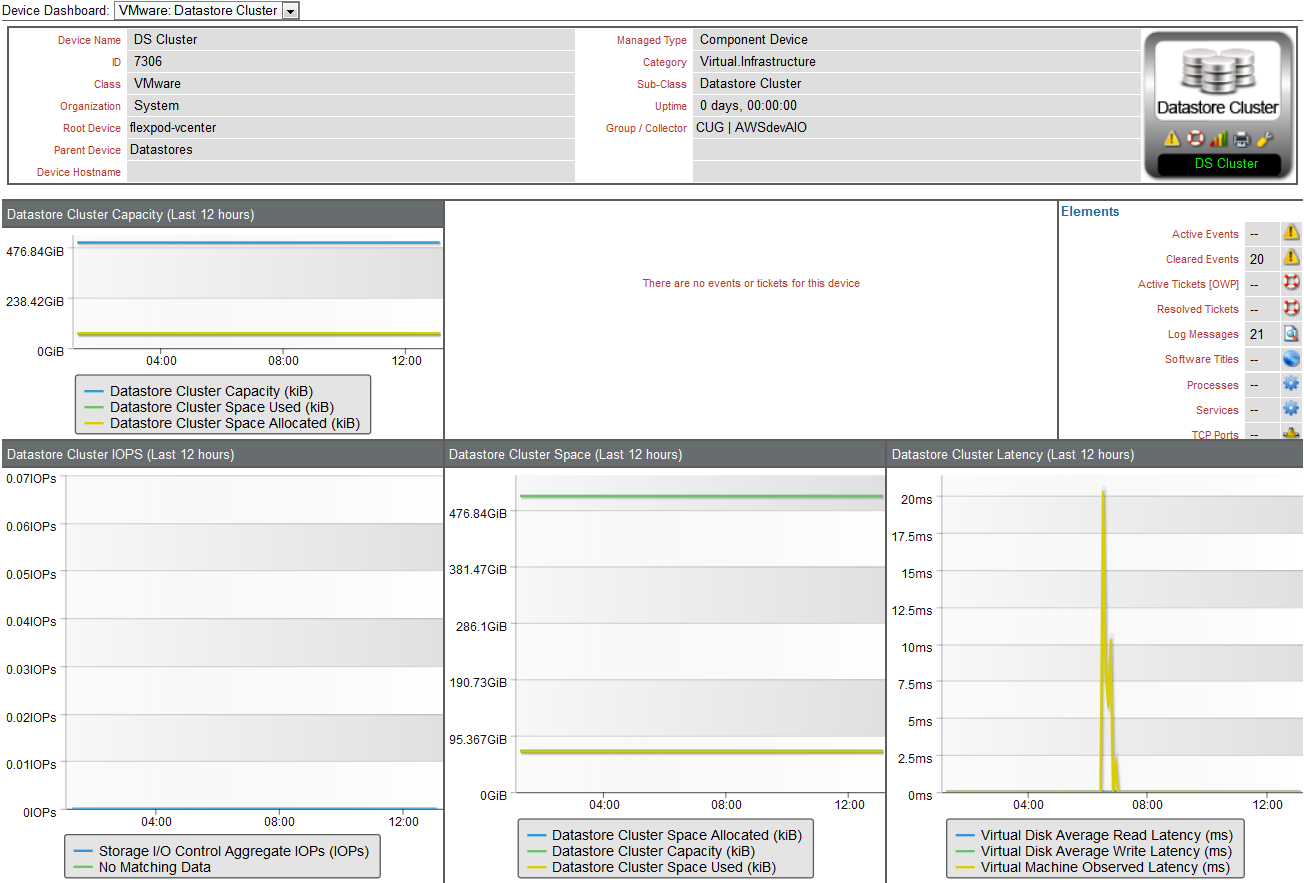Open device tools via the wrench icon
This screenshot has height=883, width=1304.
tap(1264, 138)
